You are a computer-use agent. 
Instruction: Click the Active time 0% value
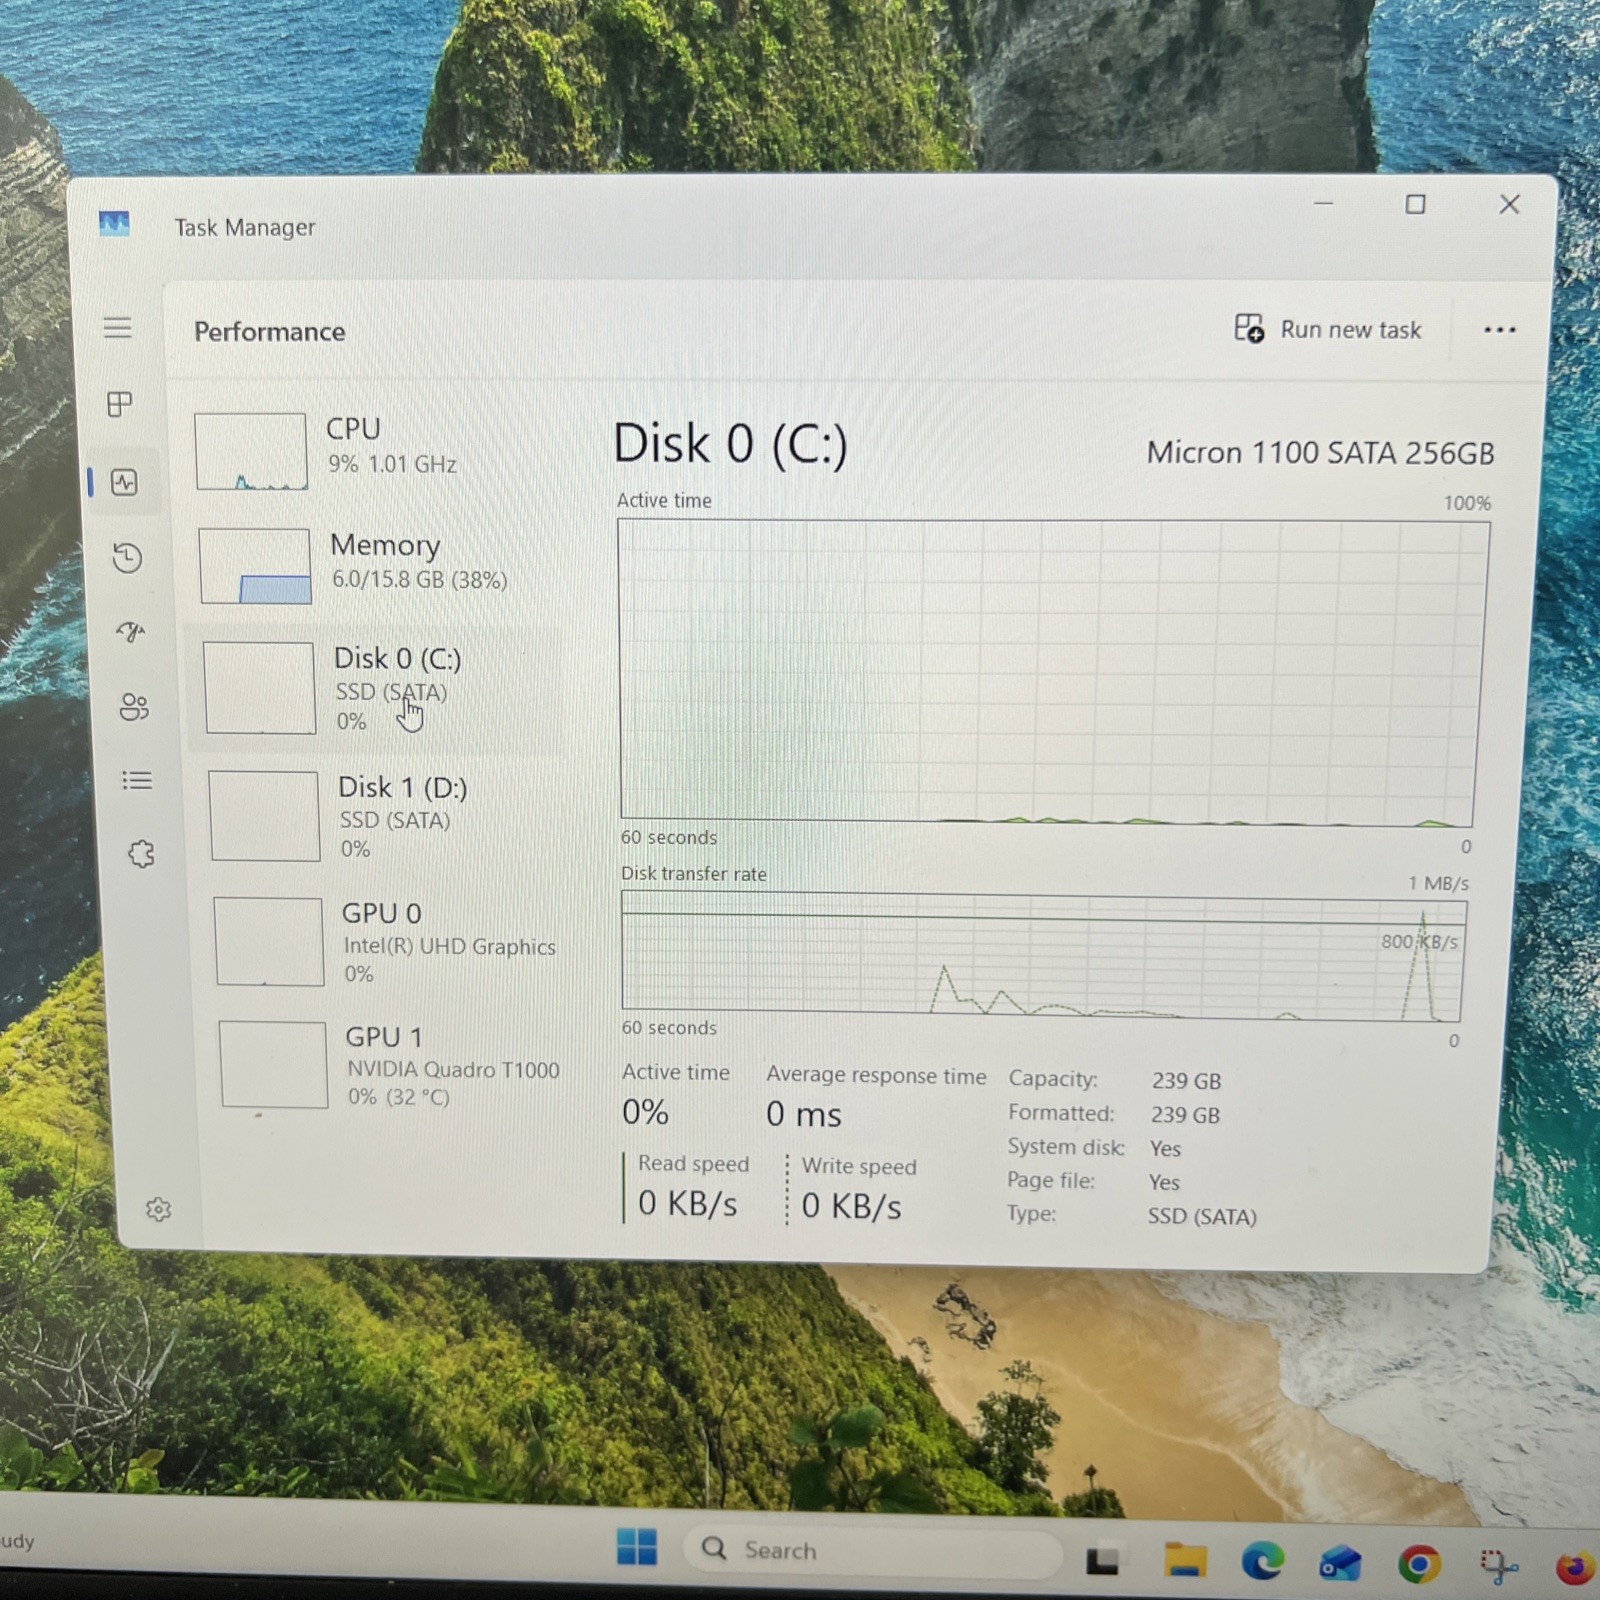[x=645, y=1112]
